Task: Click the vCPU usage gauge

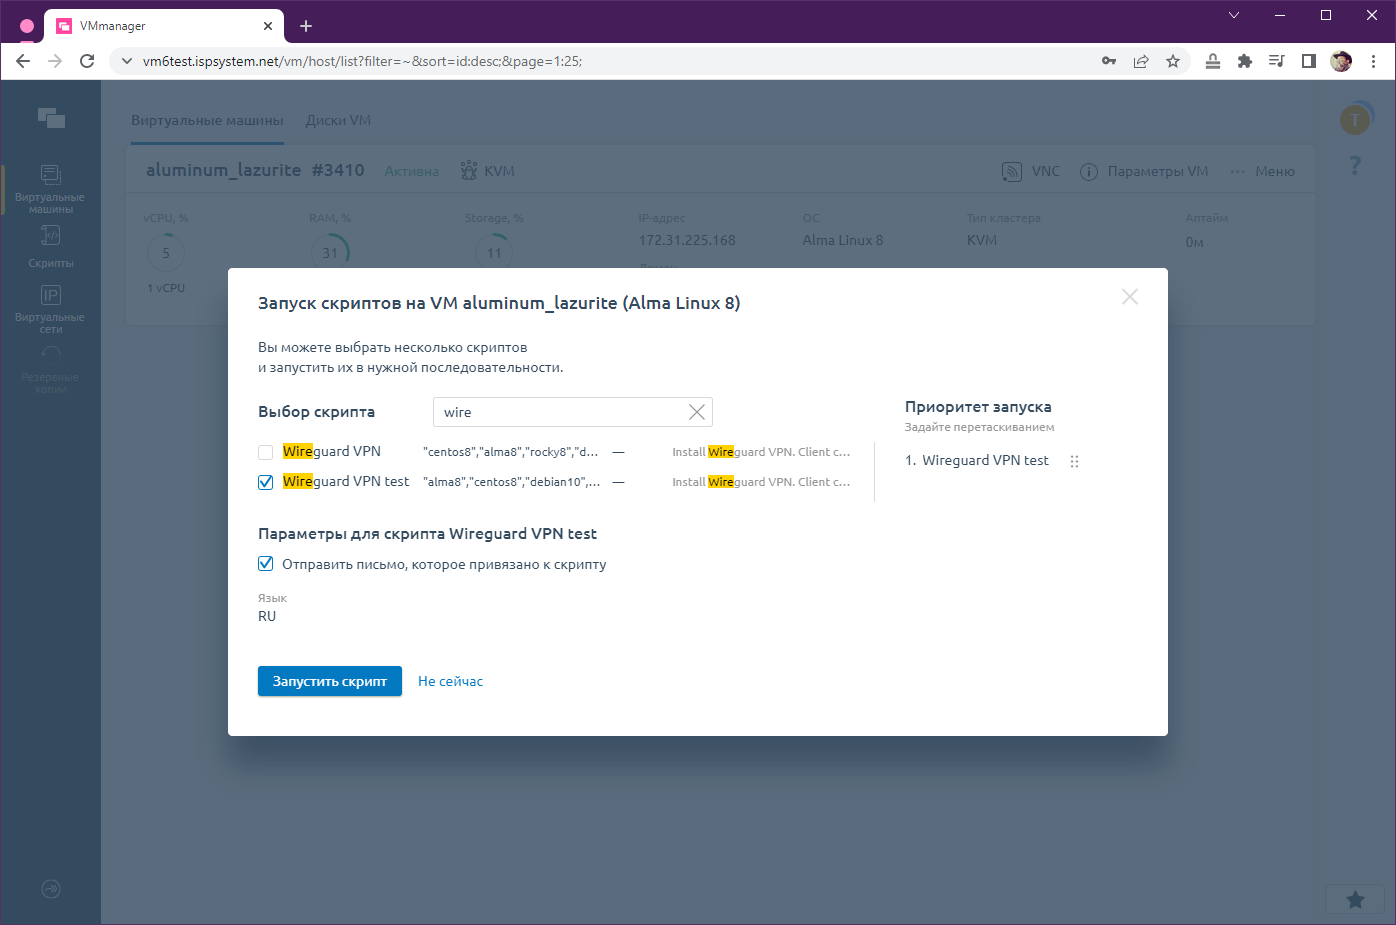Action: (166, 252)
